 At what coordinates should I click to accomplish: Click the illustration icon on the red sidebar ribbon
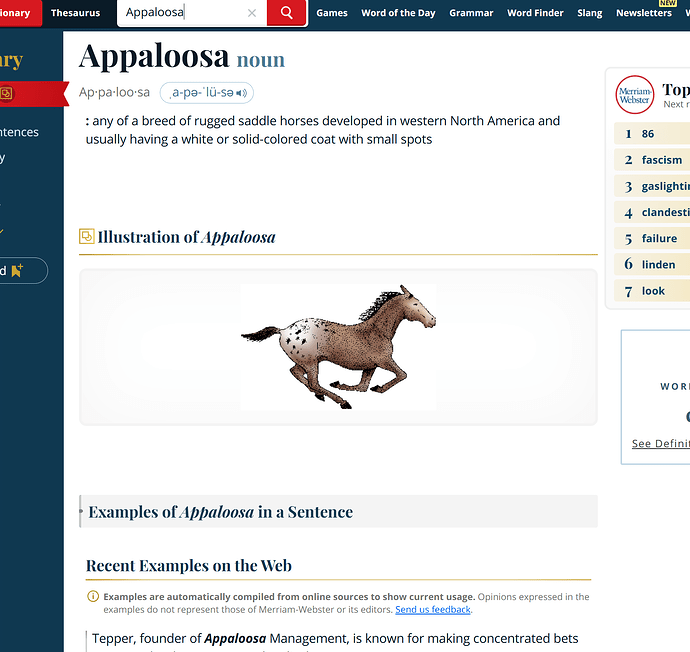(6, 93)
